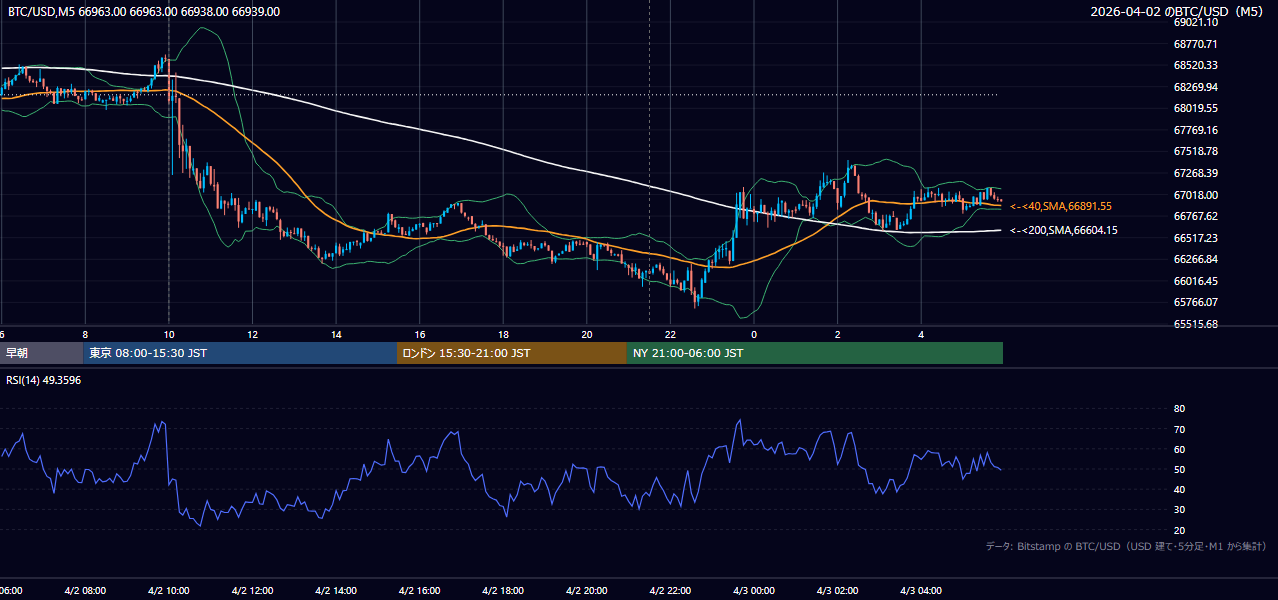Click price axis label 66266.84

pyautogui.click(x=1196, y=259)
